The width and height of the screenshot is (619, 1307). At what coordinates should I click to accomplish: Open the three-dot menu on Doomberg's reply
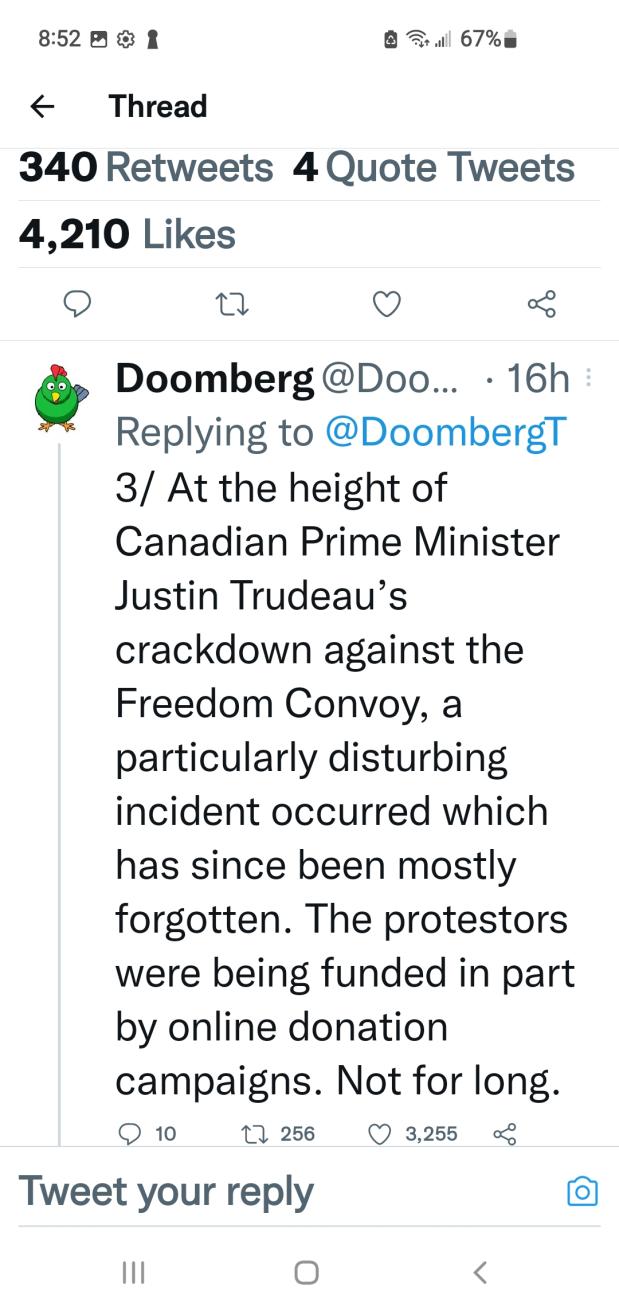(x=589, y=380)
